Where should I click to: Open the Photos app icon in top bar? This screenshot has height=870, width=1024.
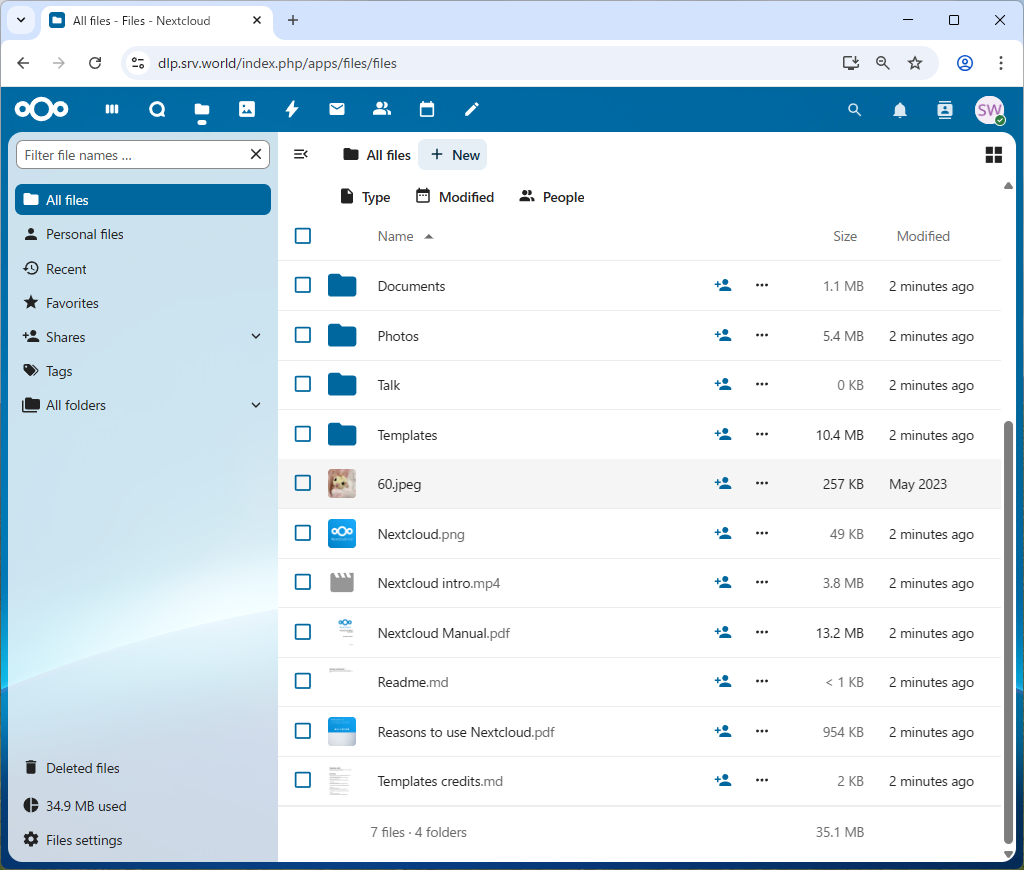(x=247, y=110)
